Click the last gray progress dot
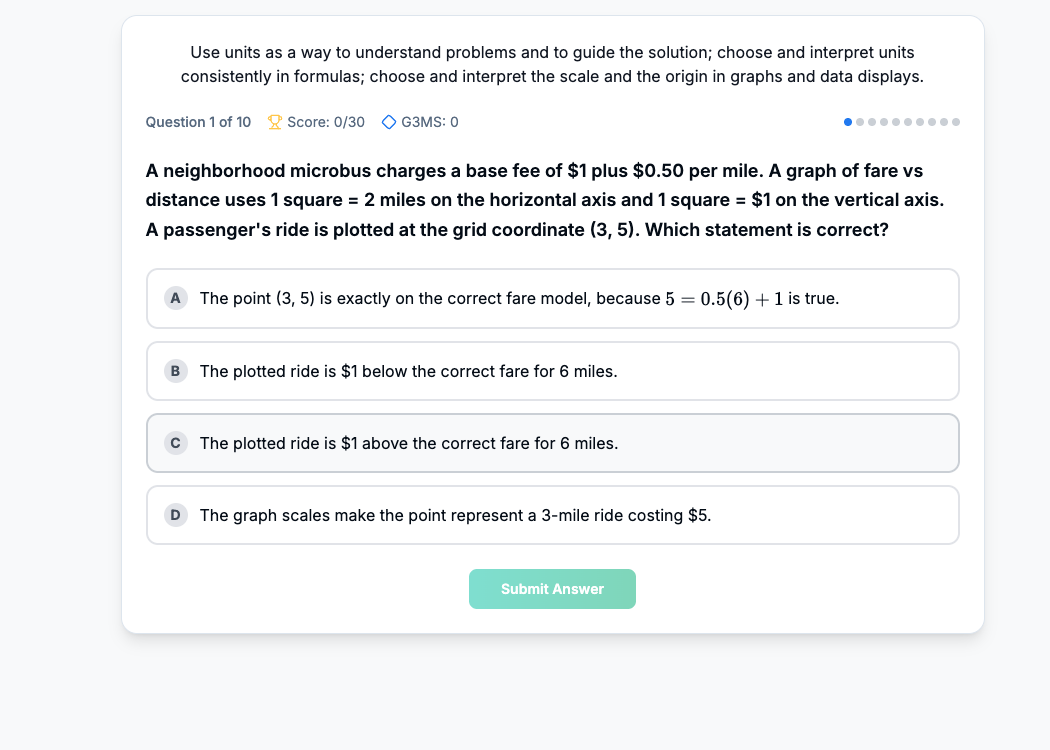 tap(956, 122)
